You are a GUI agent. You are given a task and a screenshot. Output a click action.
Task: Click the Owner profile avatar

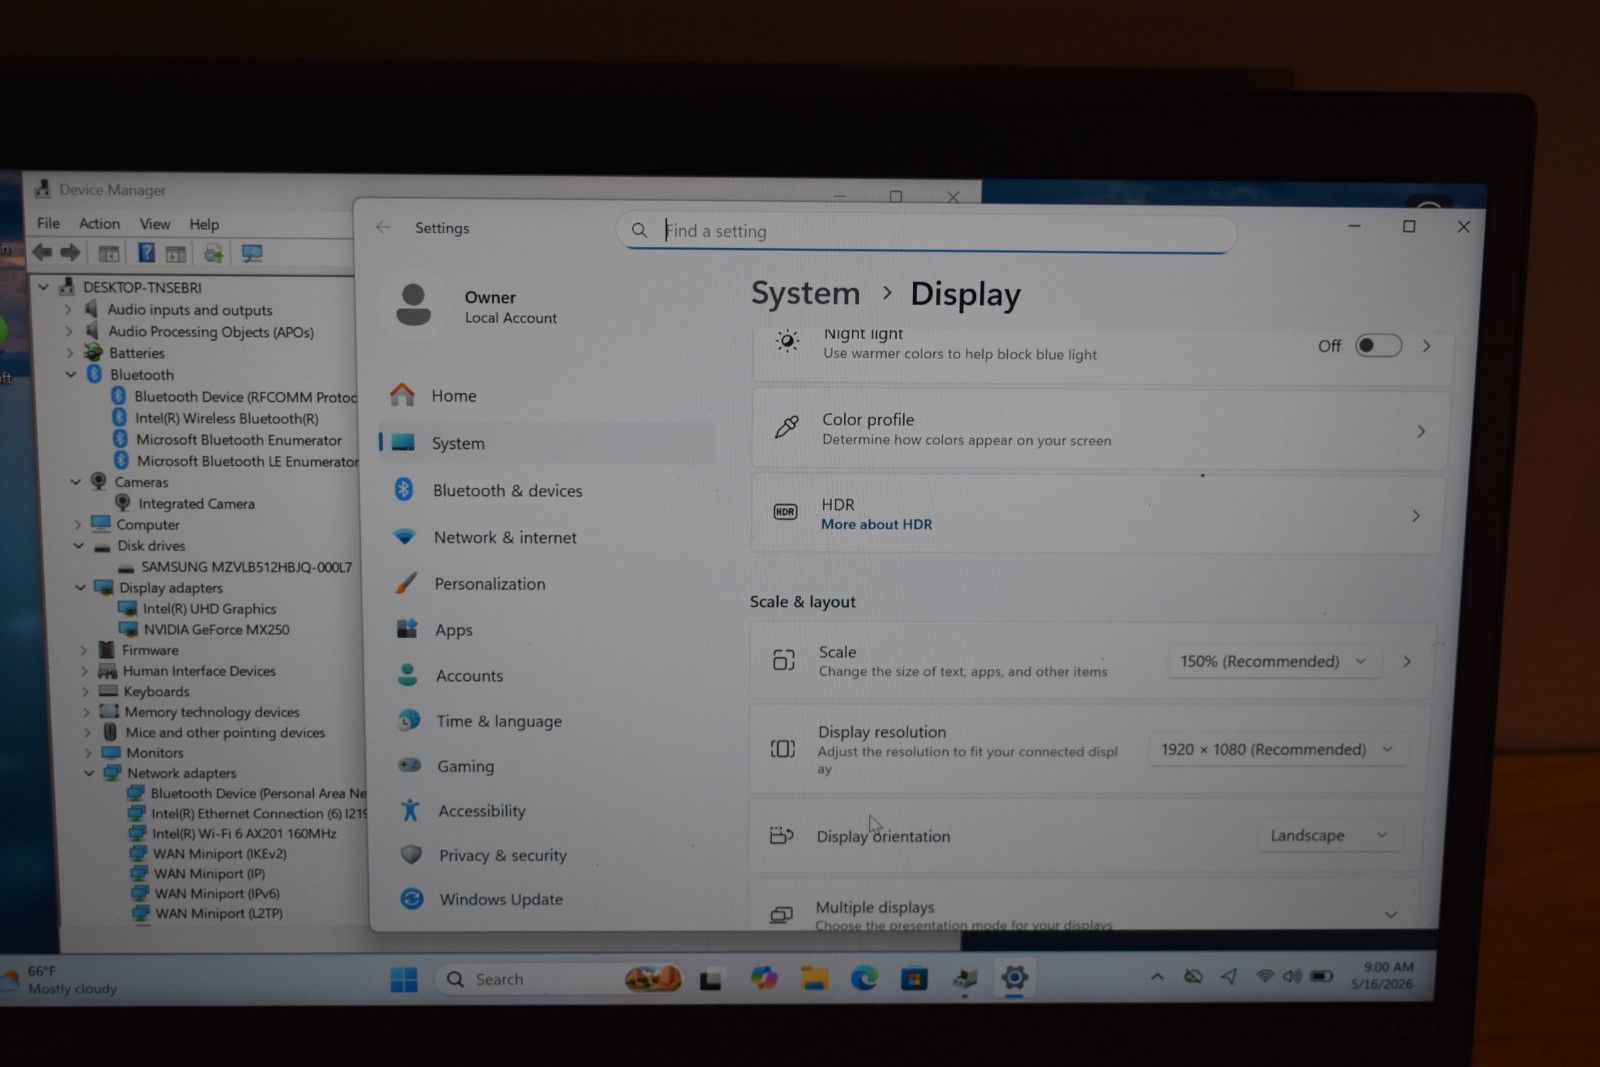coord(413,305)
